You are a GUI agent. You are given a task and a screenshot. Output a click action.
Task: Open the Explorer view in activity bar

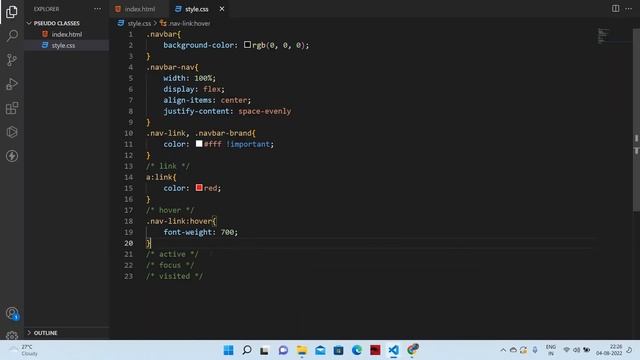[x=12, y=12]
